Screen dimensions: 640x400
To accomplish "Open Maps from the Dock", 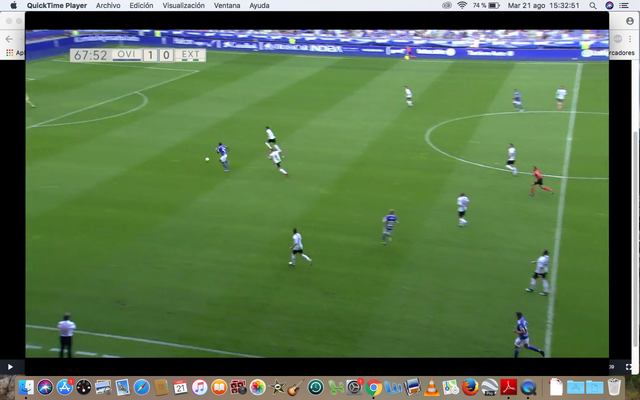I will point(451,387).
